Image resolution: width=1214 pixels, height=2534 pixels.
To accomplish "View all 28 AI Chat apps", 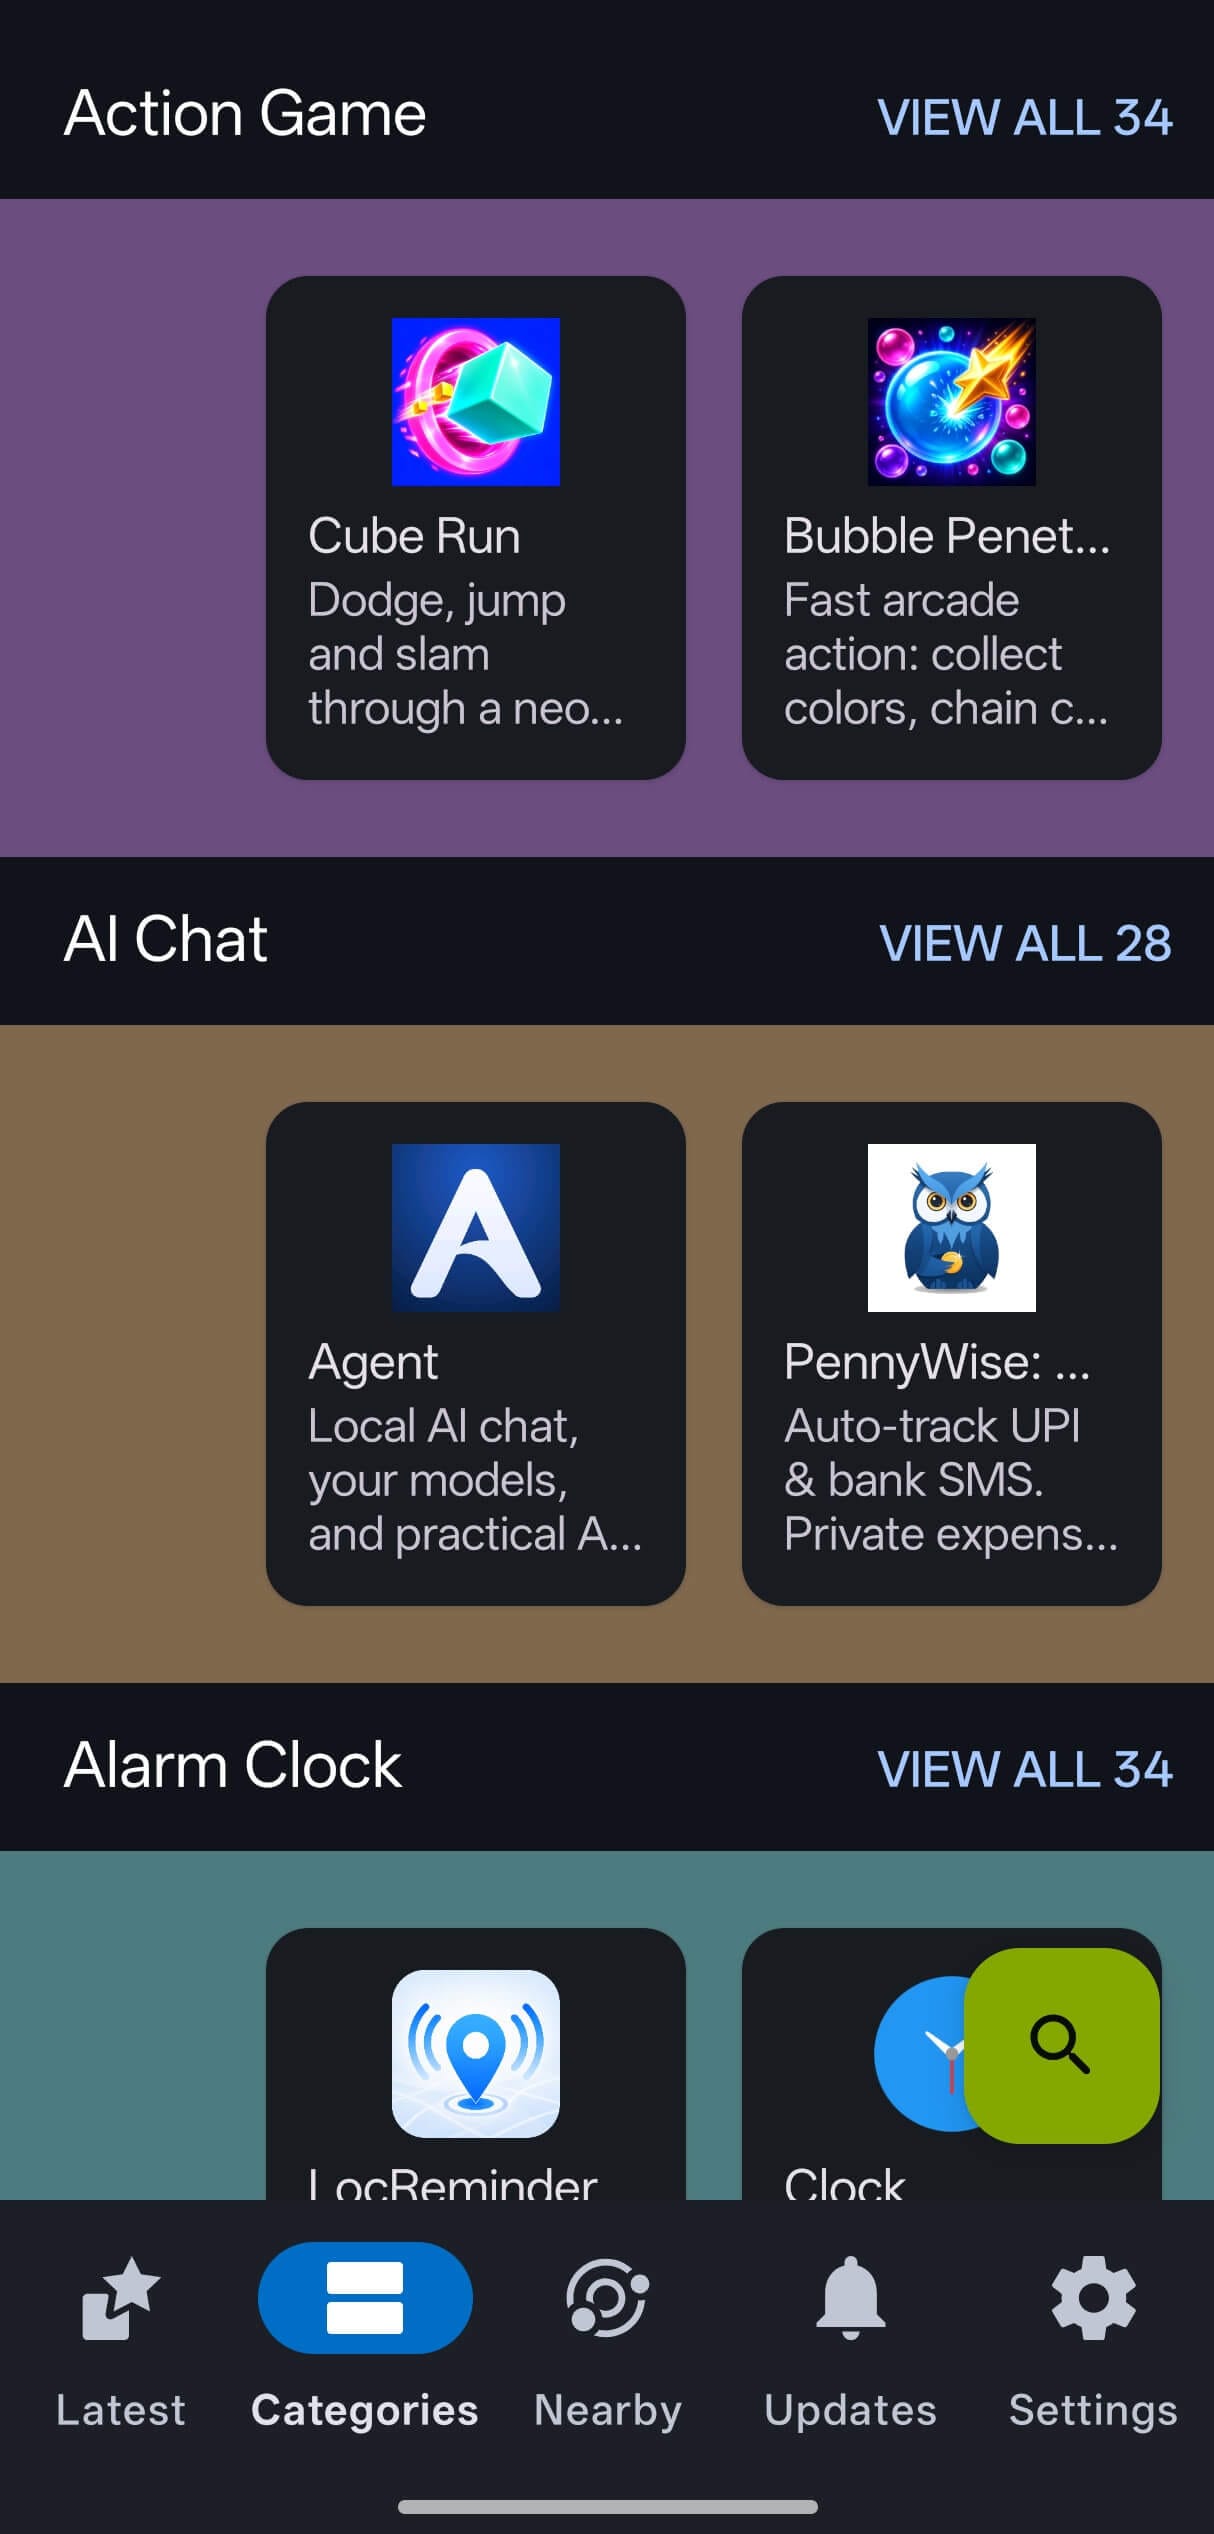I will point(1024,943).
